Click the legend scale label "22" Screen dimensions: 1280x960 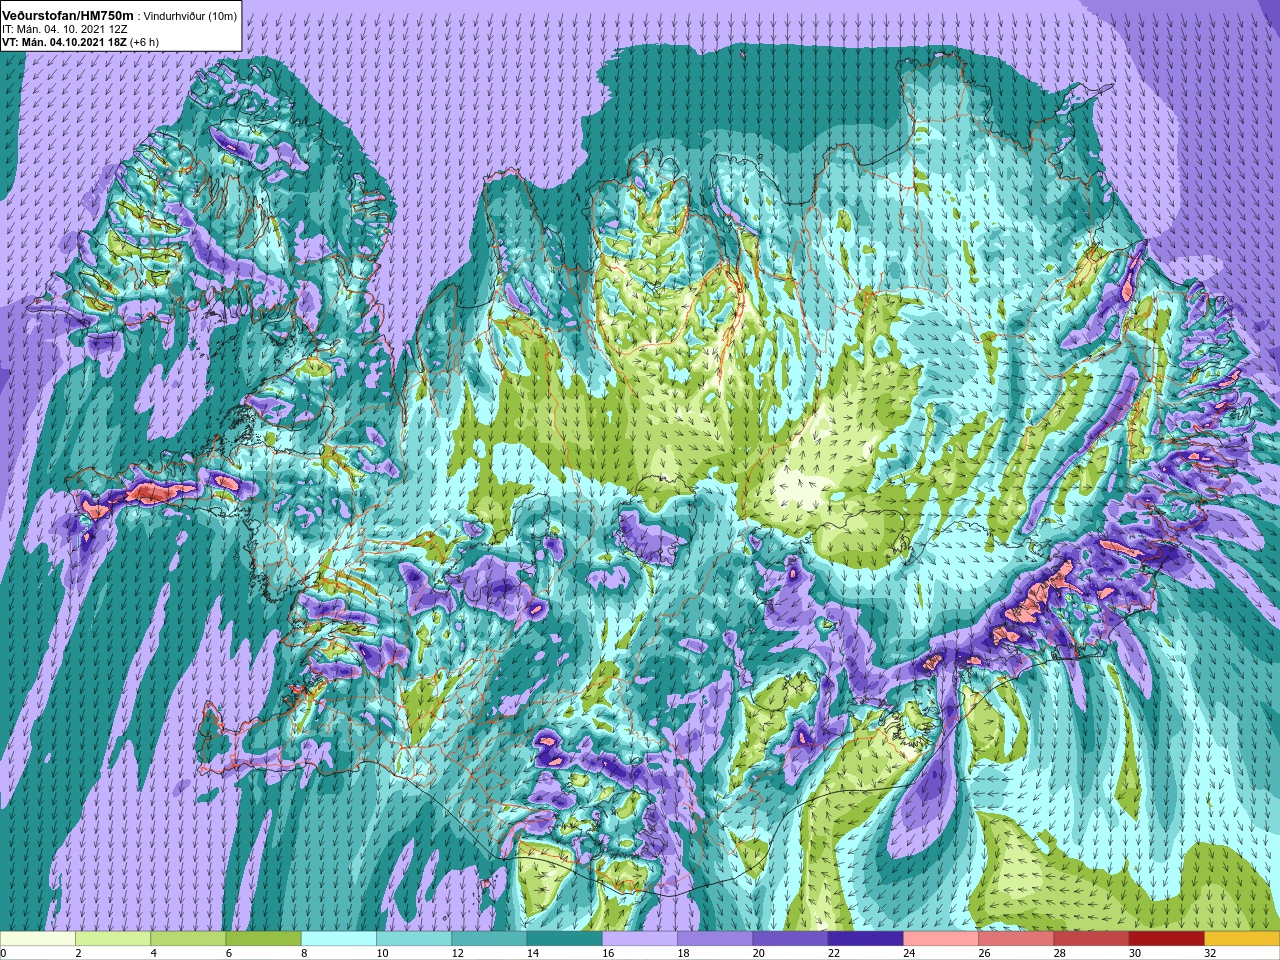[x=833, y=954]
